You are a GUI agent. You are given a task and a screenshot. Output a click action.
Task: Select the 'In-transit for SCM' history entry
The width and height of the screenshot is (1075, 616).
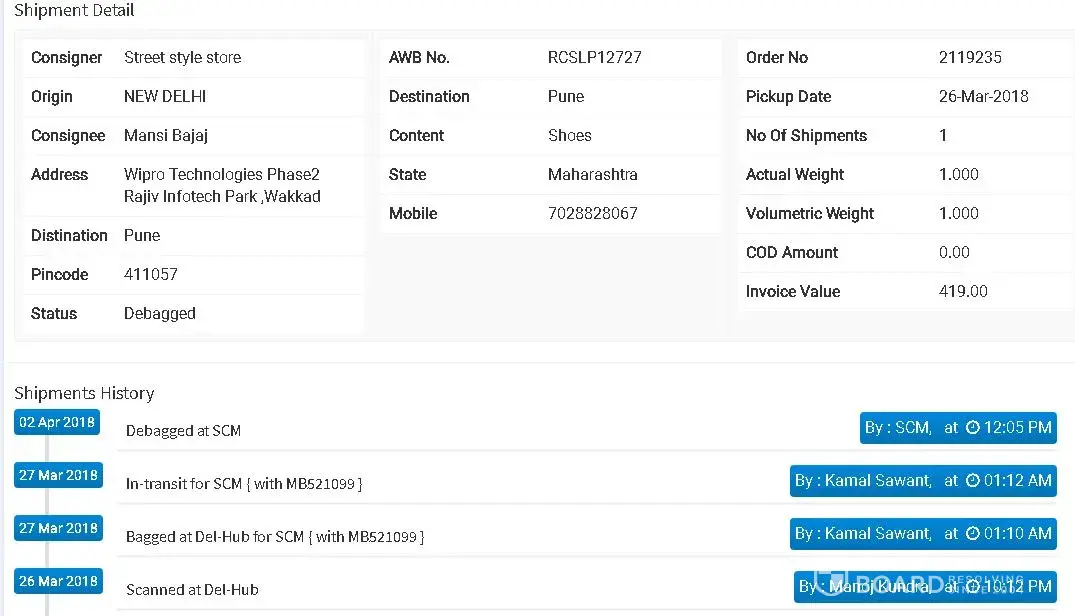click(243, 484)
